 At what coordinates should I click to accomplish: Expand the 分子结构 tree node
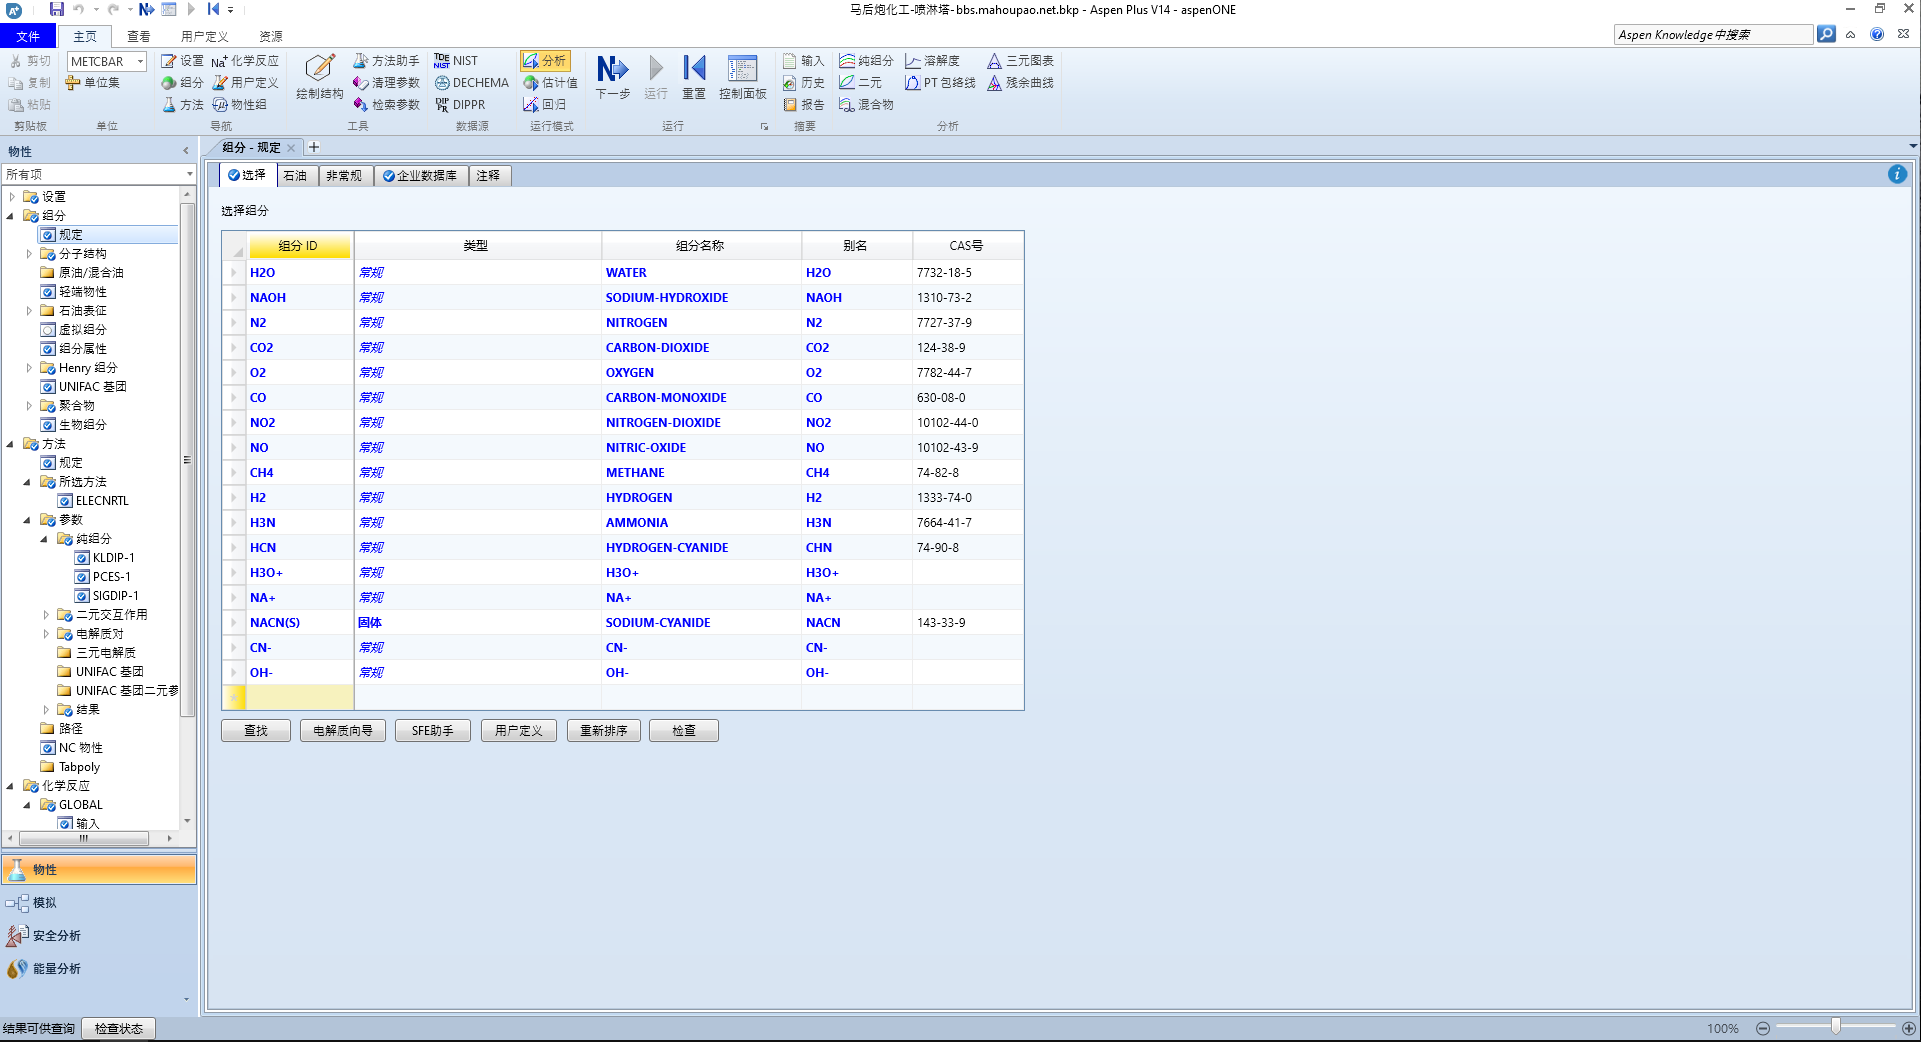28,254
